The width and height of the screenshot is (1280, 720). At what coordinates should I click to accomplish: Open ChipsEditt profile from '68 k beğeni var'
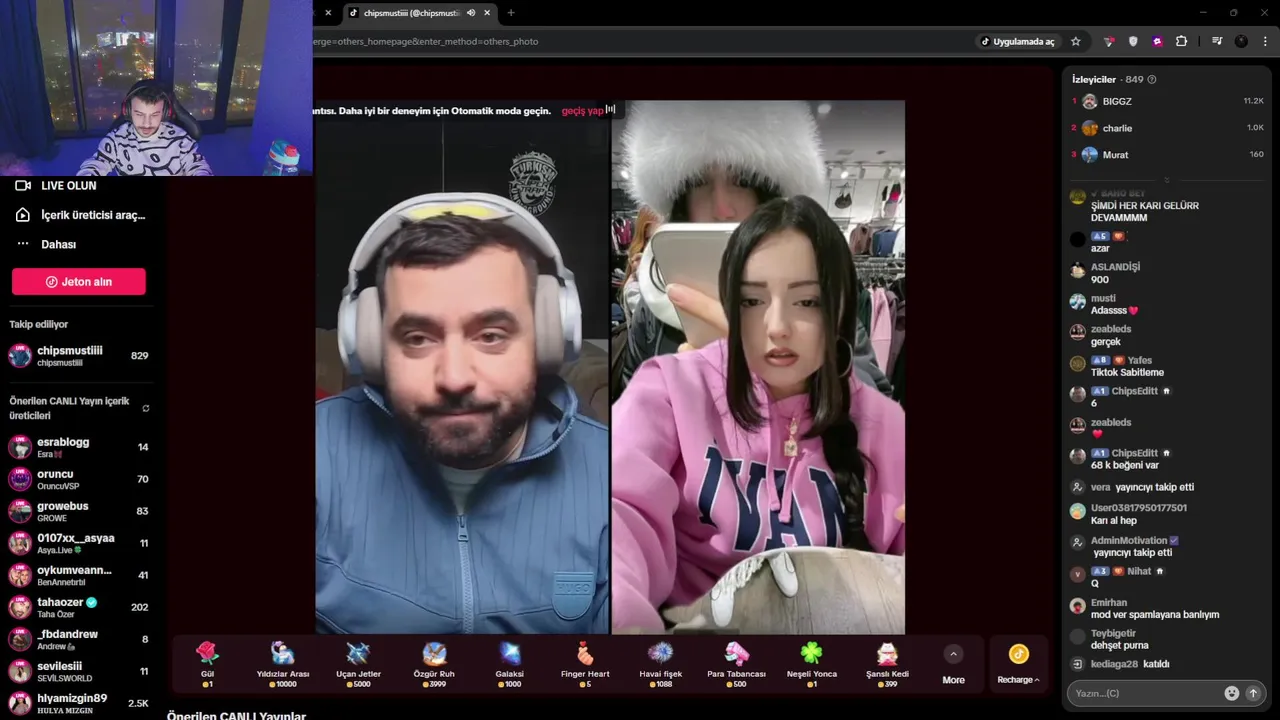[x=1134, y=453]
